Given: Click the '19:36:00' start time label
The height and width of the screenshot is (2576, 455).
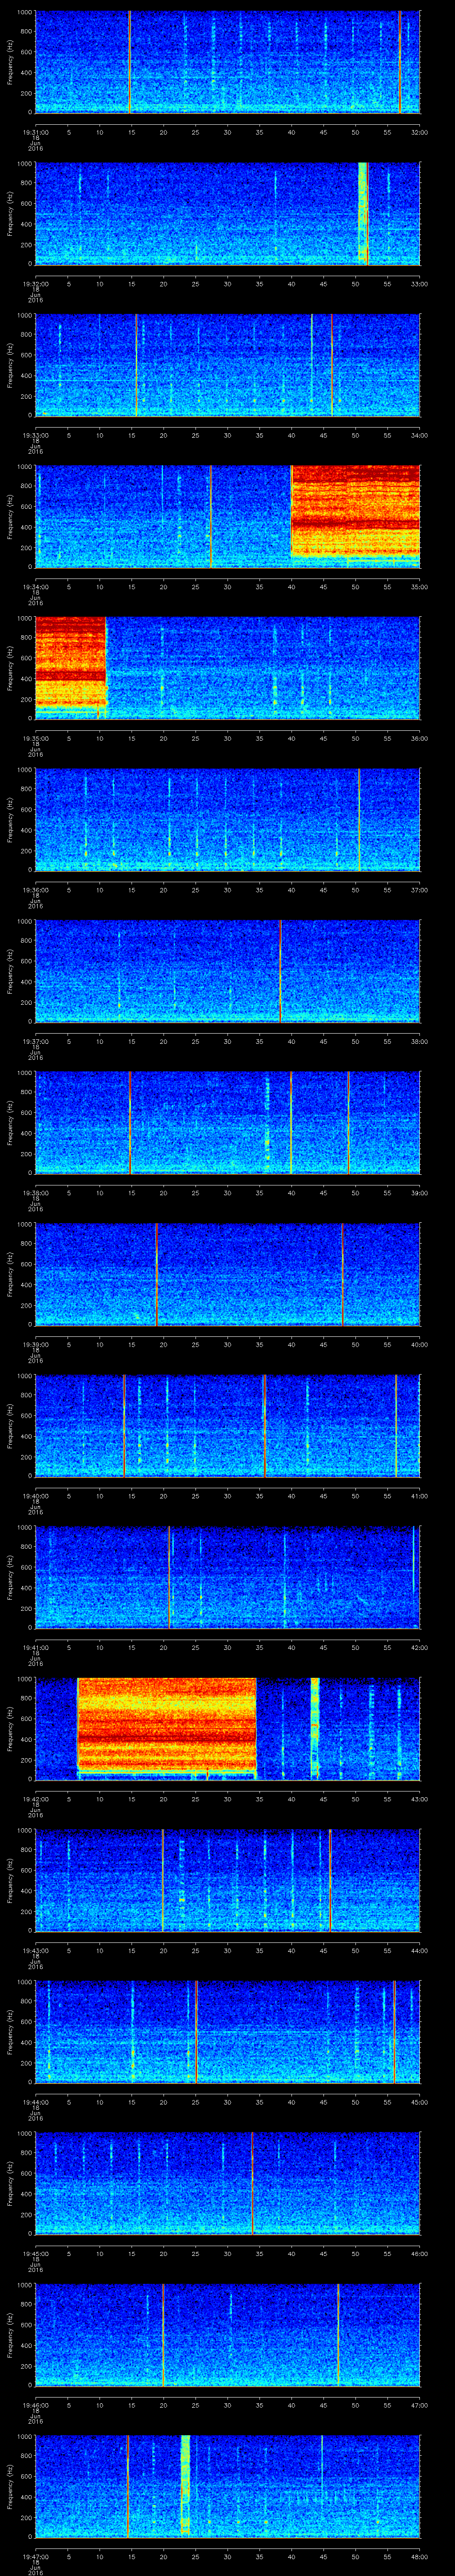Looking at the screenshot, I should pos(35,890).
